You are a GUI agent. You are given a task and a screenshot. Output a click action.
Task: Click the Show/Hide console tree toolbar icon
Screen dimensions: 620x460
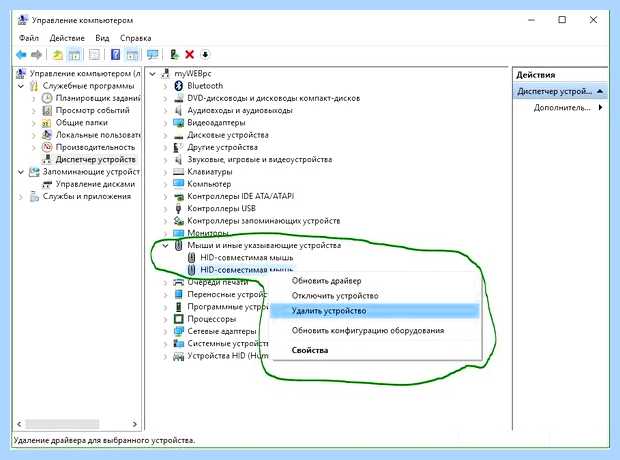tap(74, 55)
